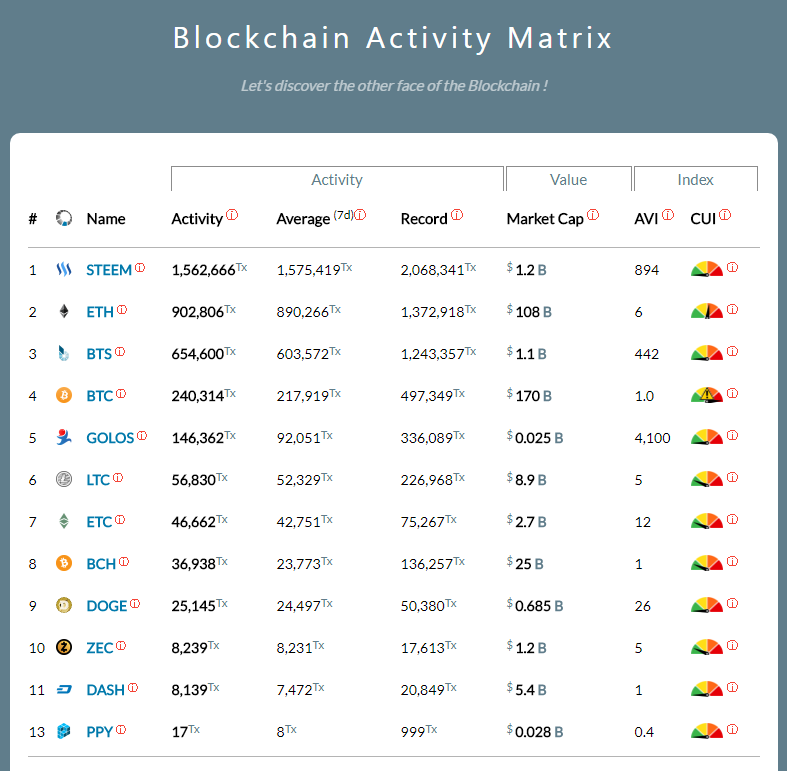Image resolution: width=787 pixels, height=771 pixels.
Task: Click the STEEM coin logo icon
Action: tap(64, 270)
